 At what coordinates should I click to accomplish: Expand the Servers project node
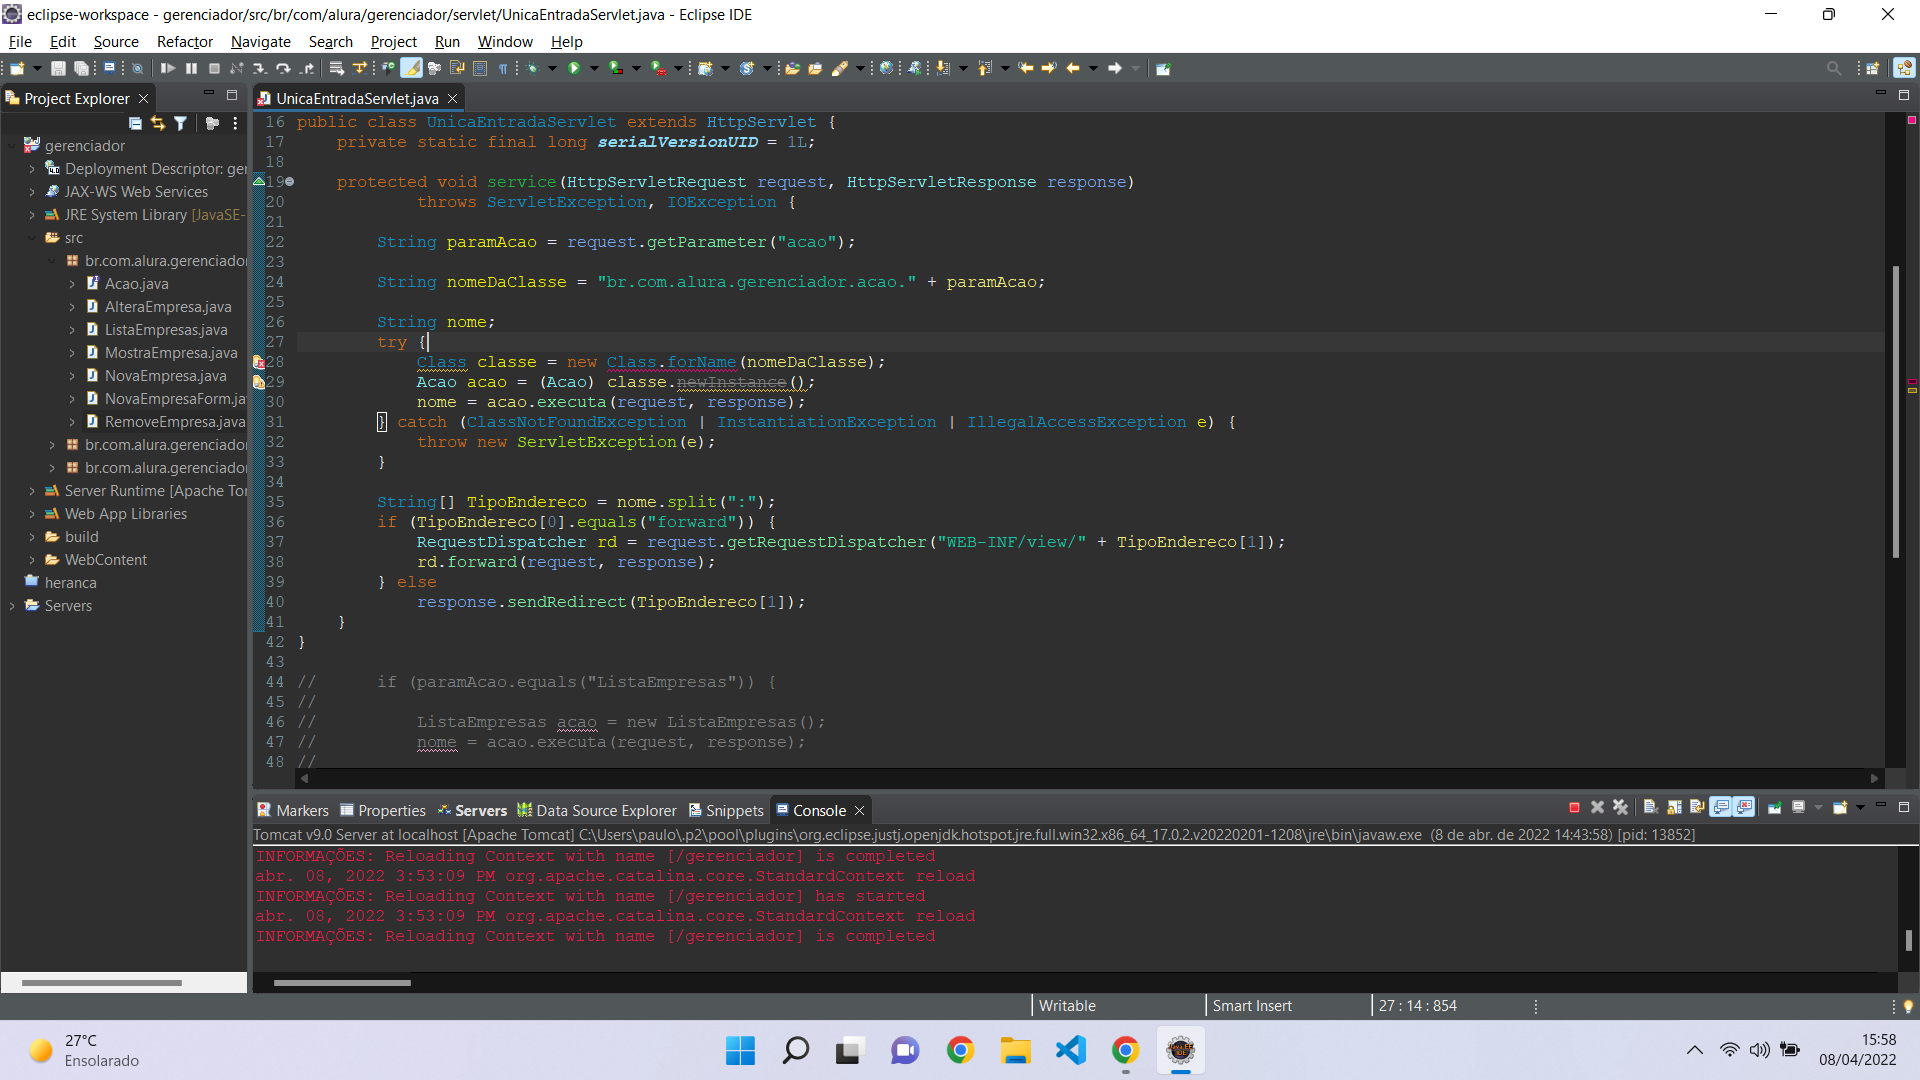point(12,606)
